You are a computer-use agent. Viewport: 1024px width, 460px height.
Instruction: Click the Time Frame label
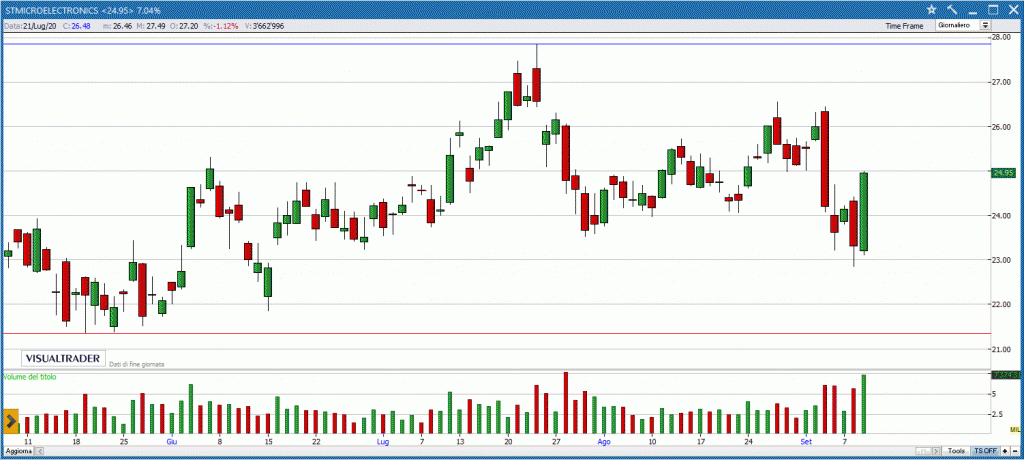904,26
